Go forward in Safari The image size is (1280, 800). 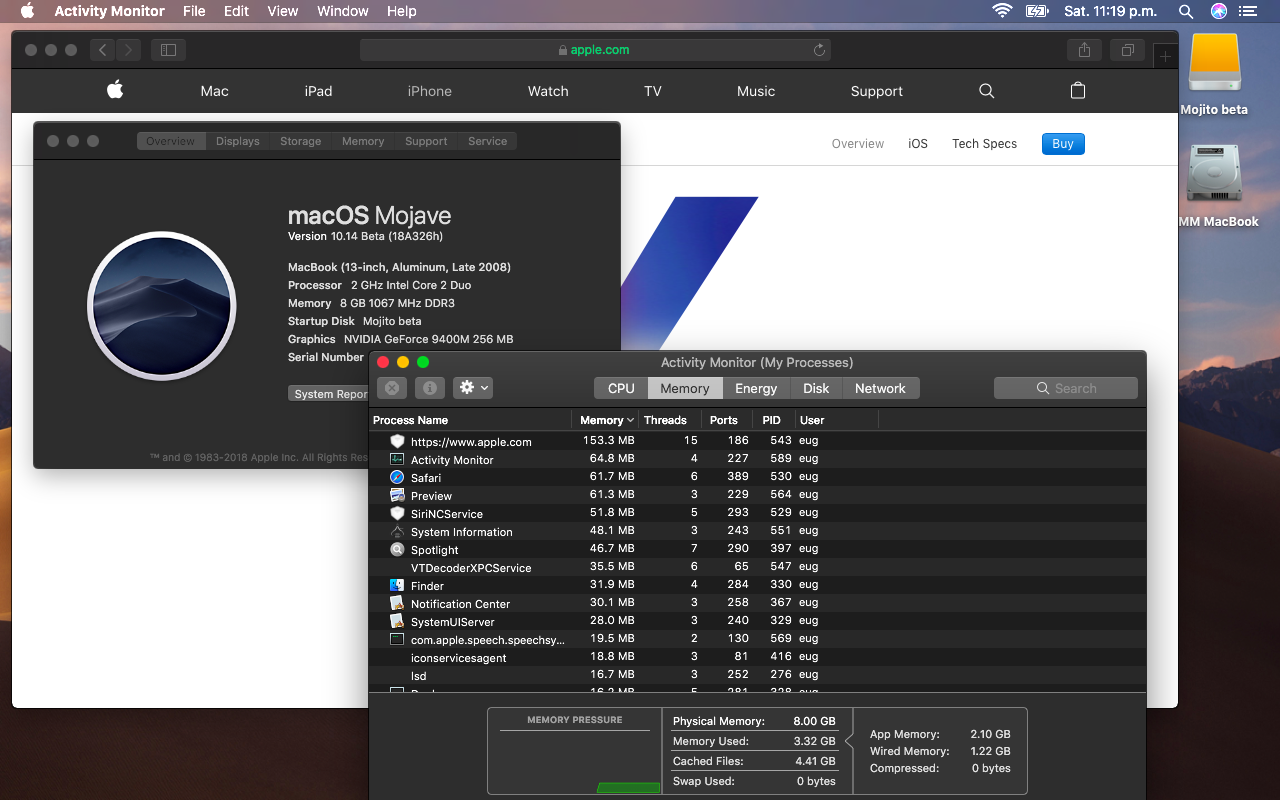pyautogui.click(x=129, y=50)
